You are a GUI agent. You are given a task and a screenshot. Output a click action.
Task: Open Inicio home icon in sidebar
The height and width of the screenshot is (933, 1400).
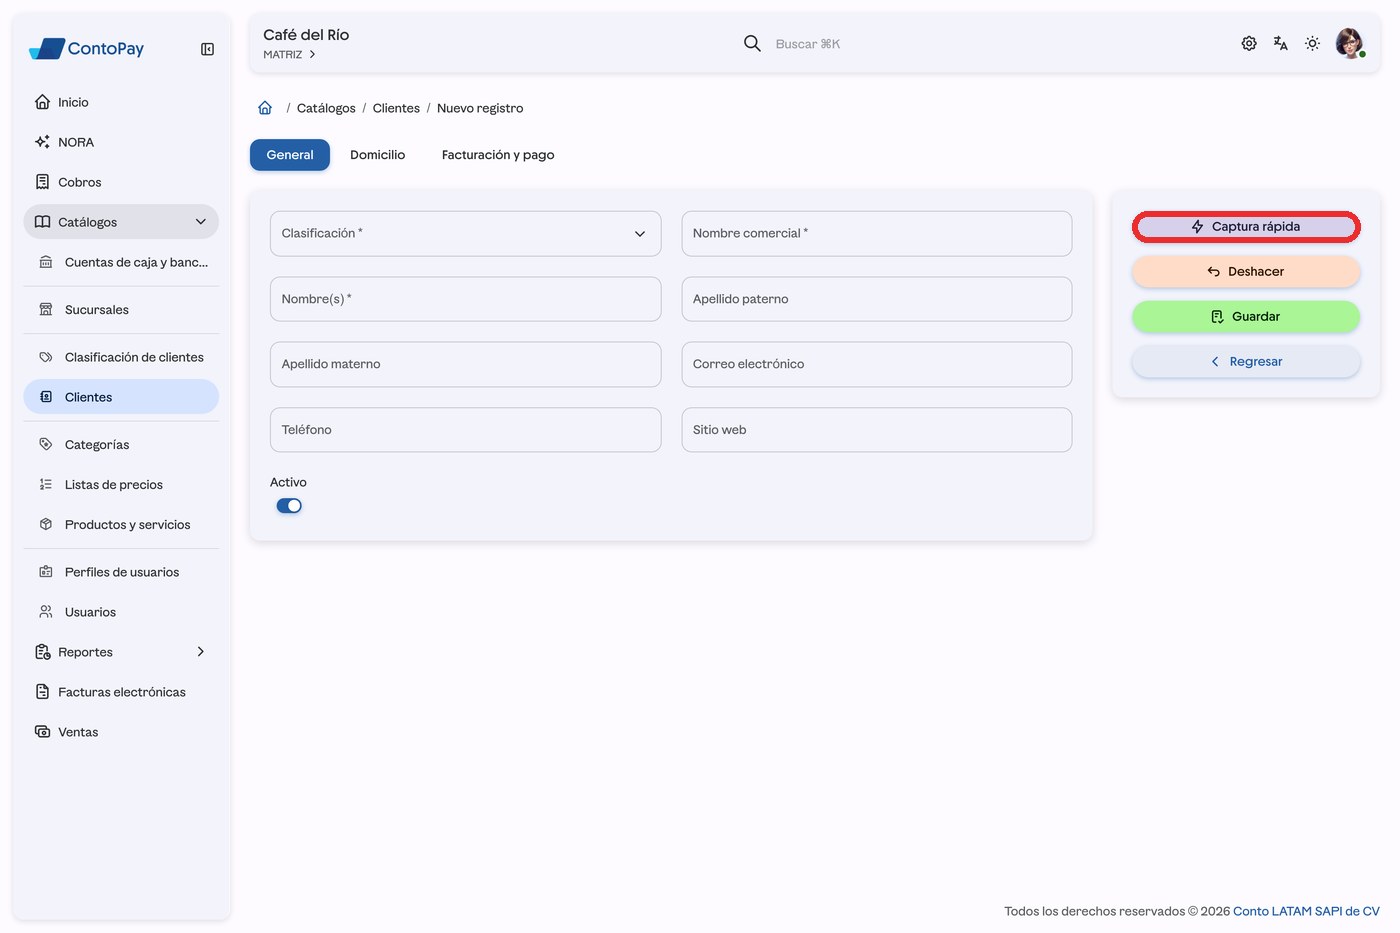tap(42, 102)
